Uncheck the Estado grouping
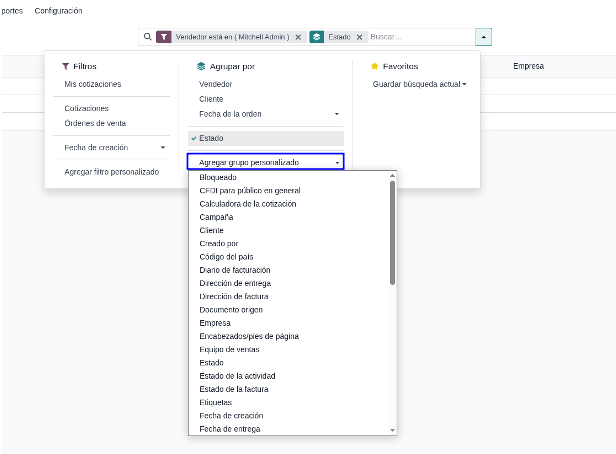The width and height of the screenshot is (616, 454). coord(266,138)
